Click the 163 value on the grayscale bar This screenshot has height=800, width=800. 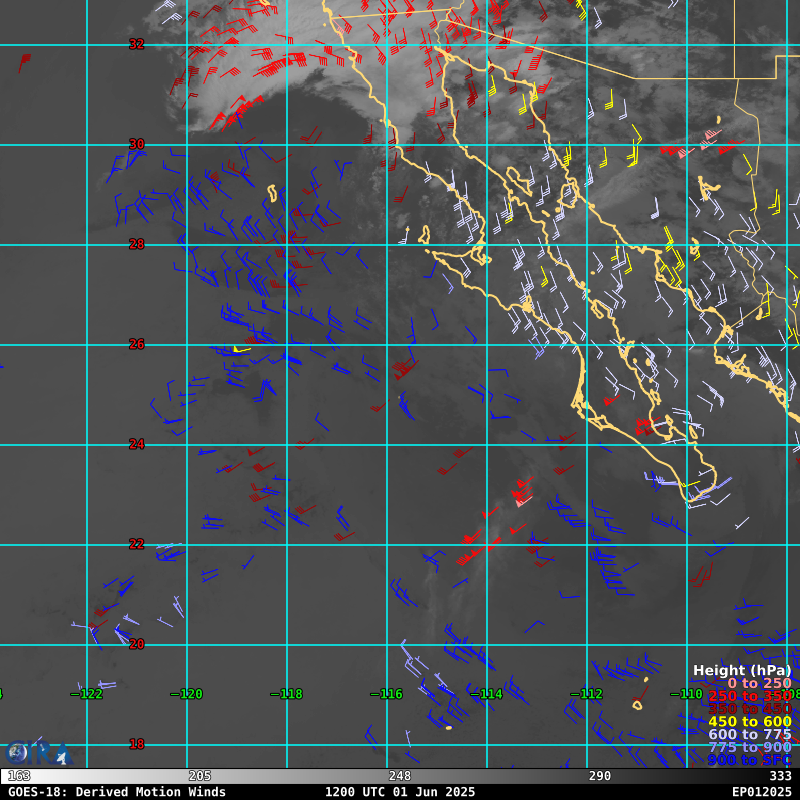click(x=18, y=776)
